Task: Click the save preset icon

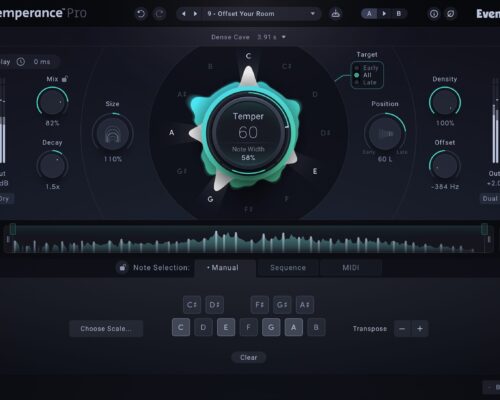Action: pos(335,14)
